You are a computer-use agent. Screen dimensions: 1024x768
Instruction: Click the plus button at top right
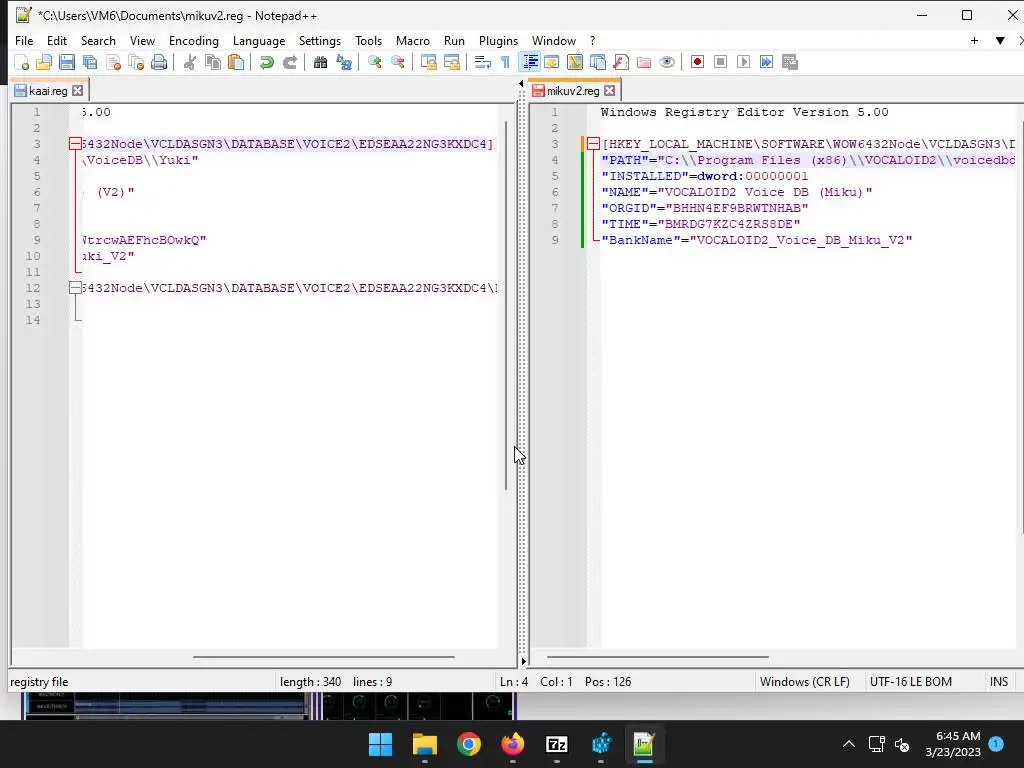(974, 40)
